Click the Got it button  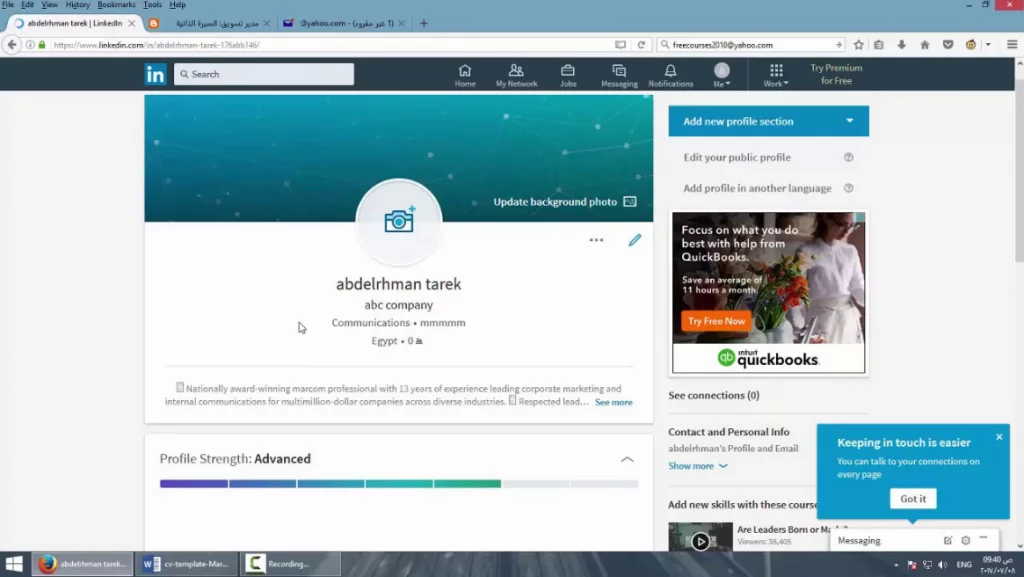[912, 499]
